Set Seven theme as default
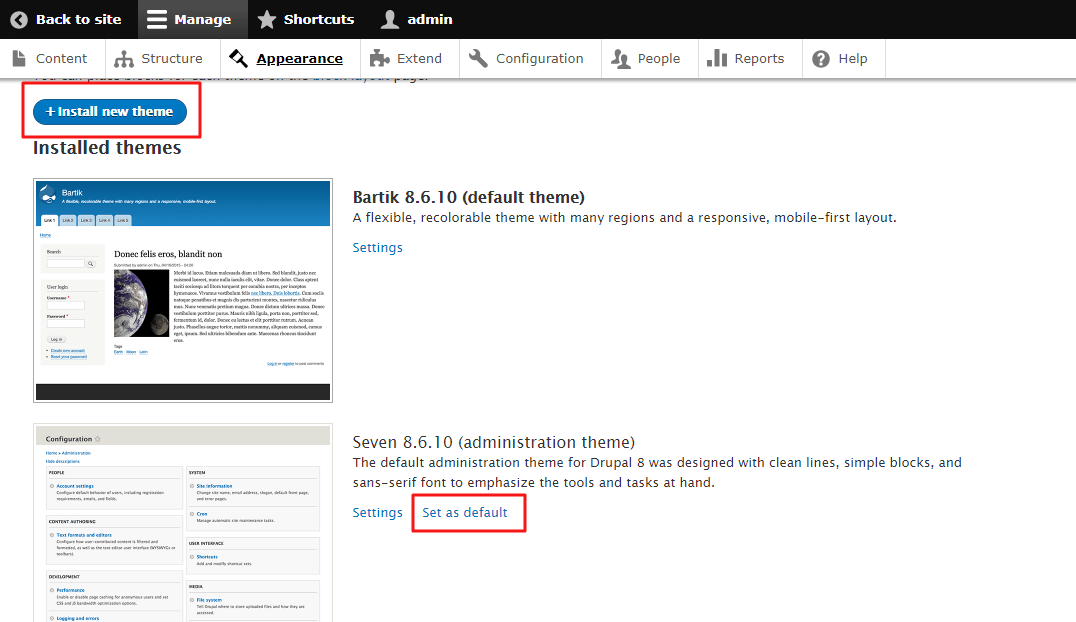The width and height of the screenshot is (1076, 622). click(x=465, y=512)
